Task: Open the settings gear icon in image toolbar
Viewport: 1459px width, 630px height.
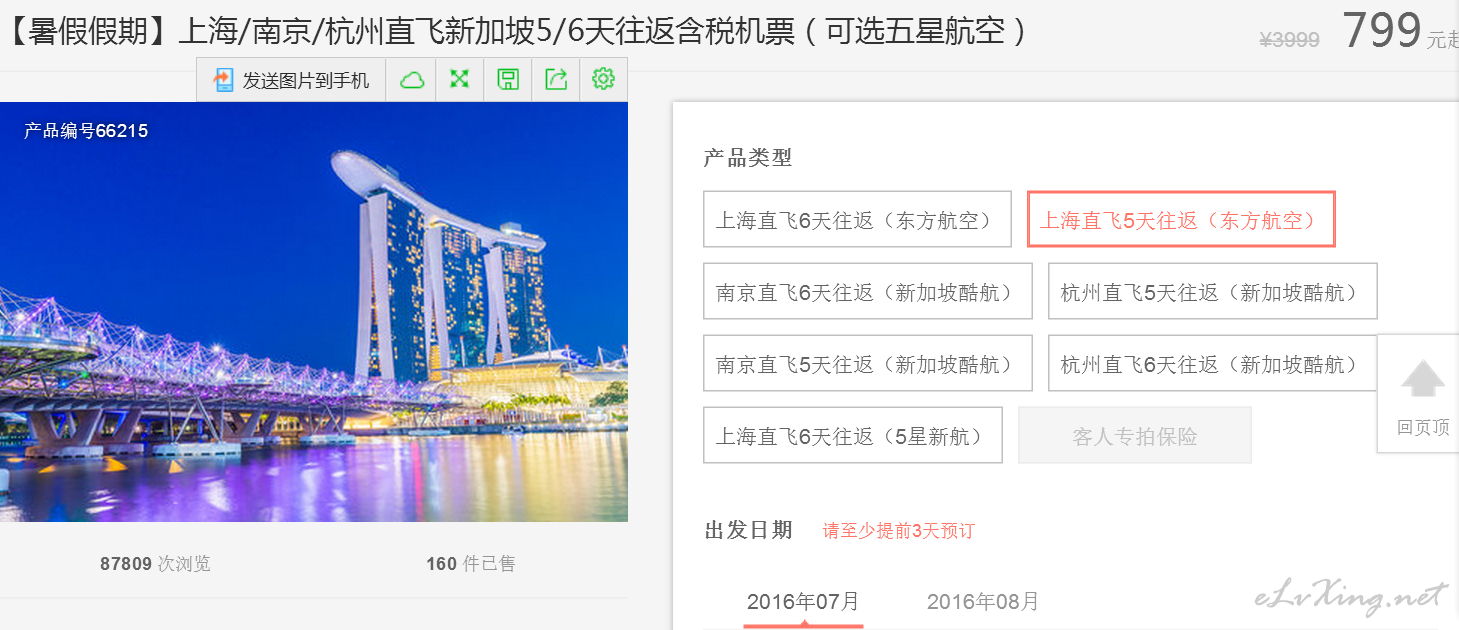Action: click(603, 79)
